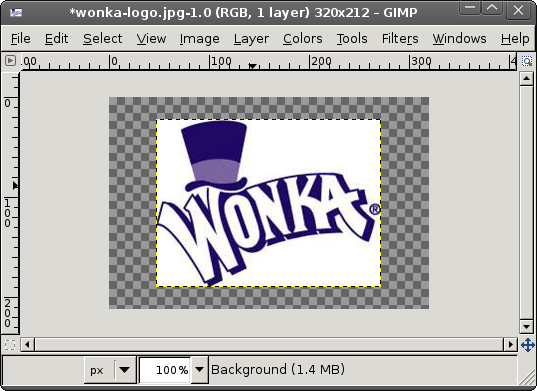
Task: Open the Image menu
Action: (x=200, y=38)
